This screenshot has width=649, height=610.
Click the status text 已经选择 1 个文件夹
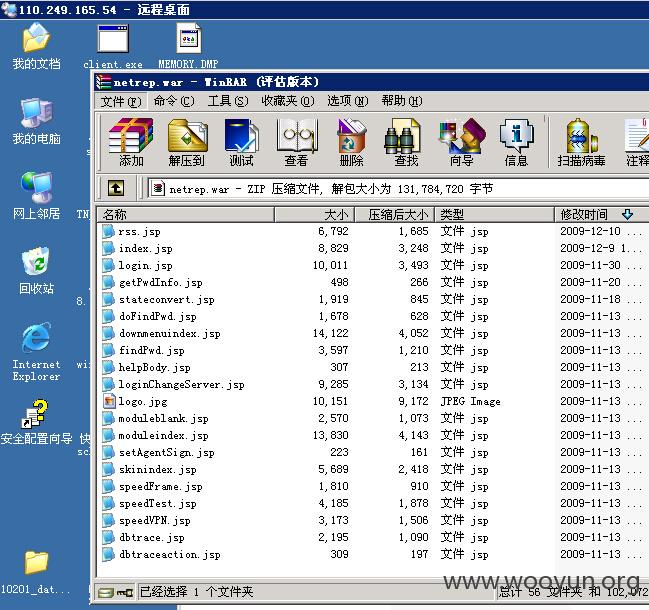coord(196,592)
